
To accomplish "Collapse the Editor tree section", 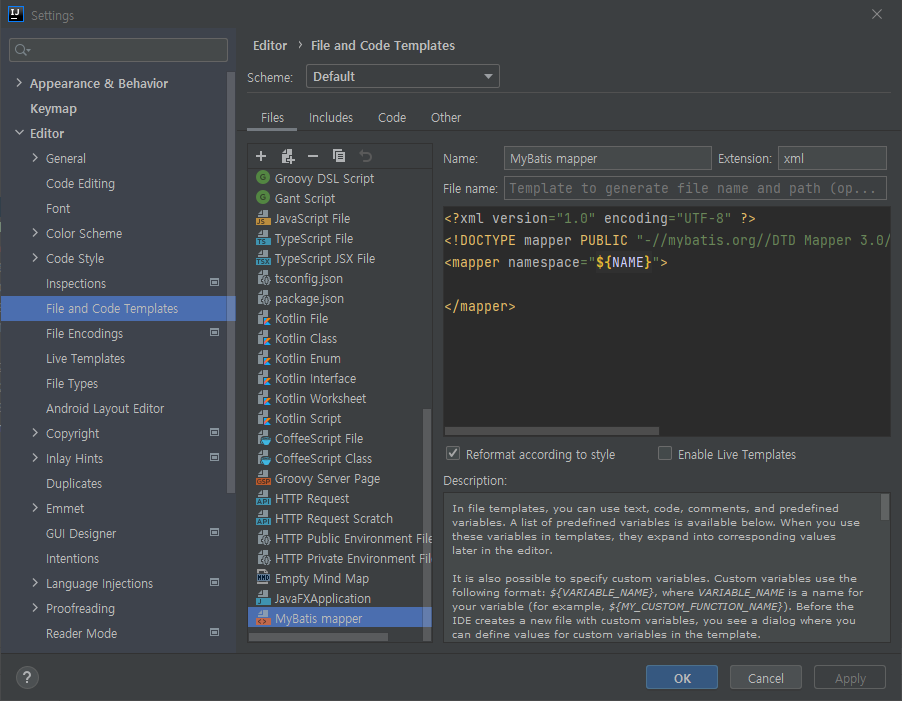I will 19,133.
